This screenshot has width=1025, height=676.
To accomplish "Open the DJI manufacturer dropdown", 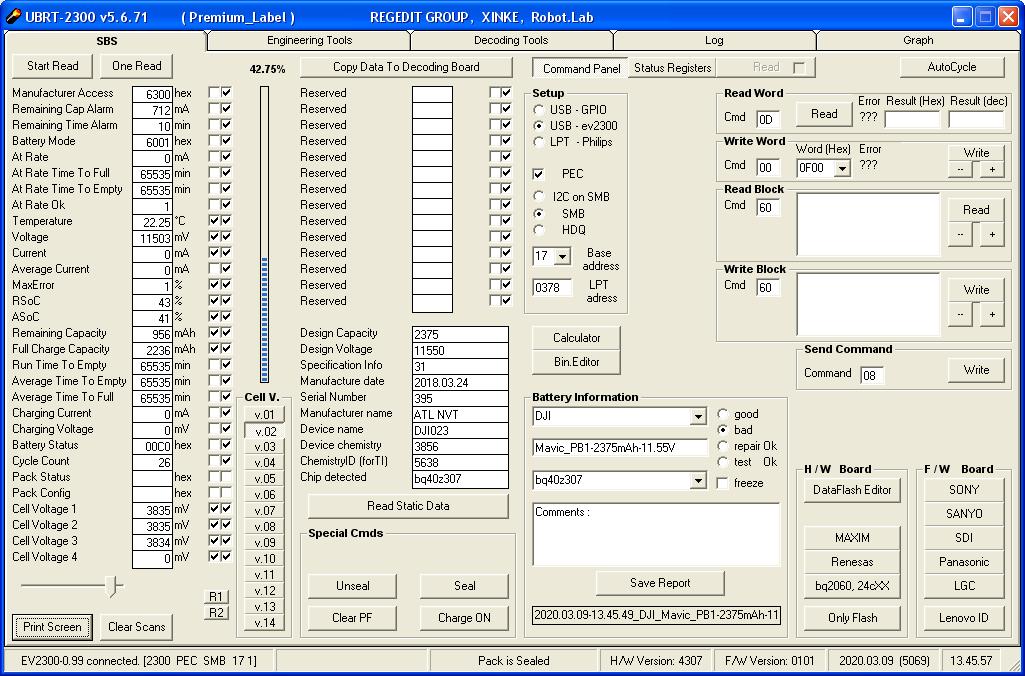I will click(699, 416).
